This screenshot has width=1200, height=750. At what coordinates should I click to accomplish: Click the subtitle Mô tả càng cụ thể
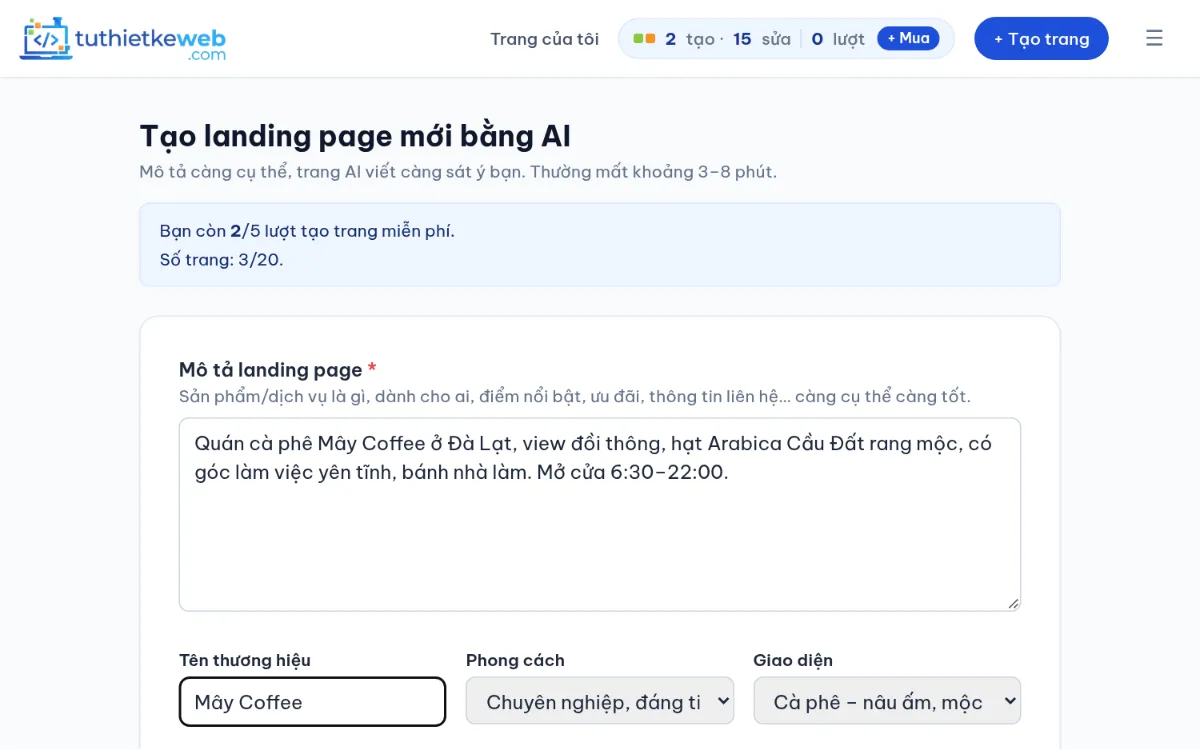(x=458, y=171)
